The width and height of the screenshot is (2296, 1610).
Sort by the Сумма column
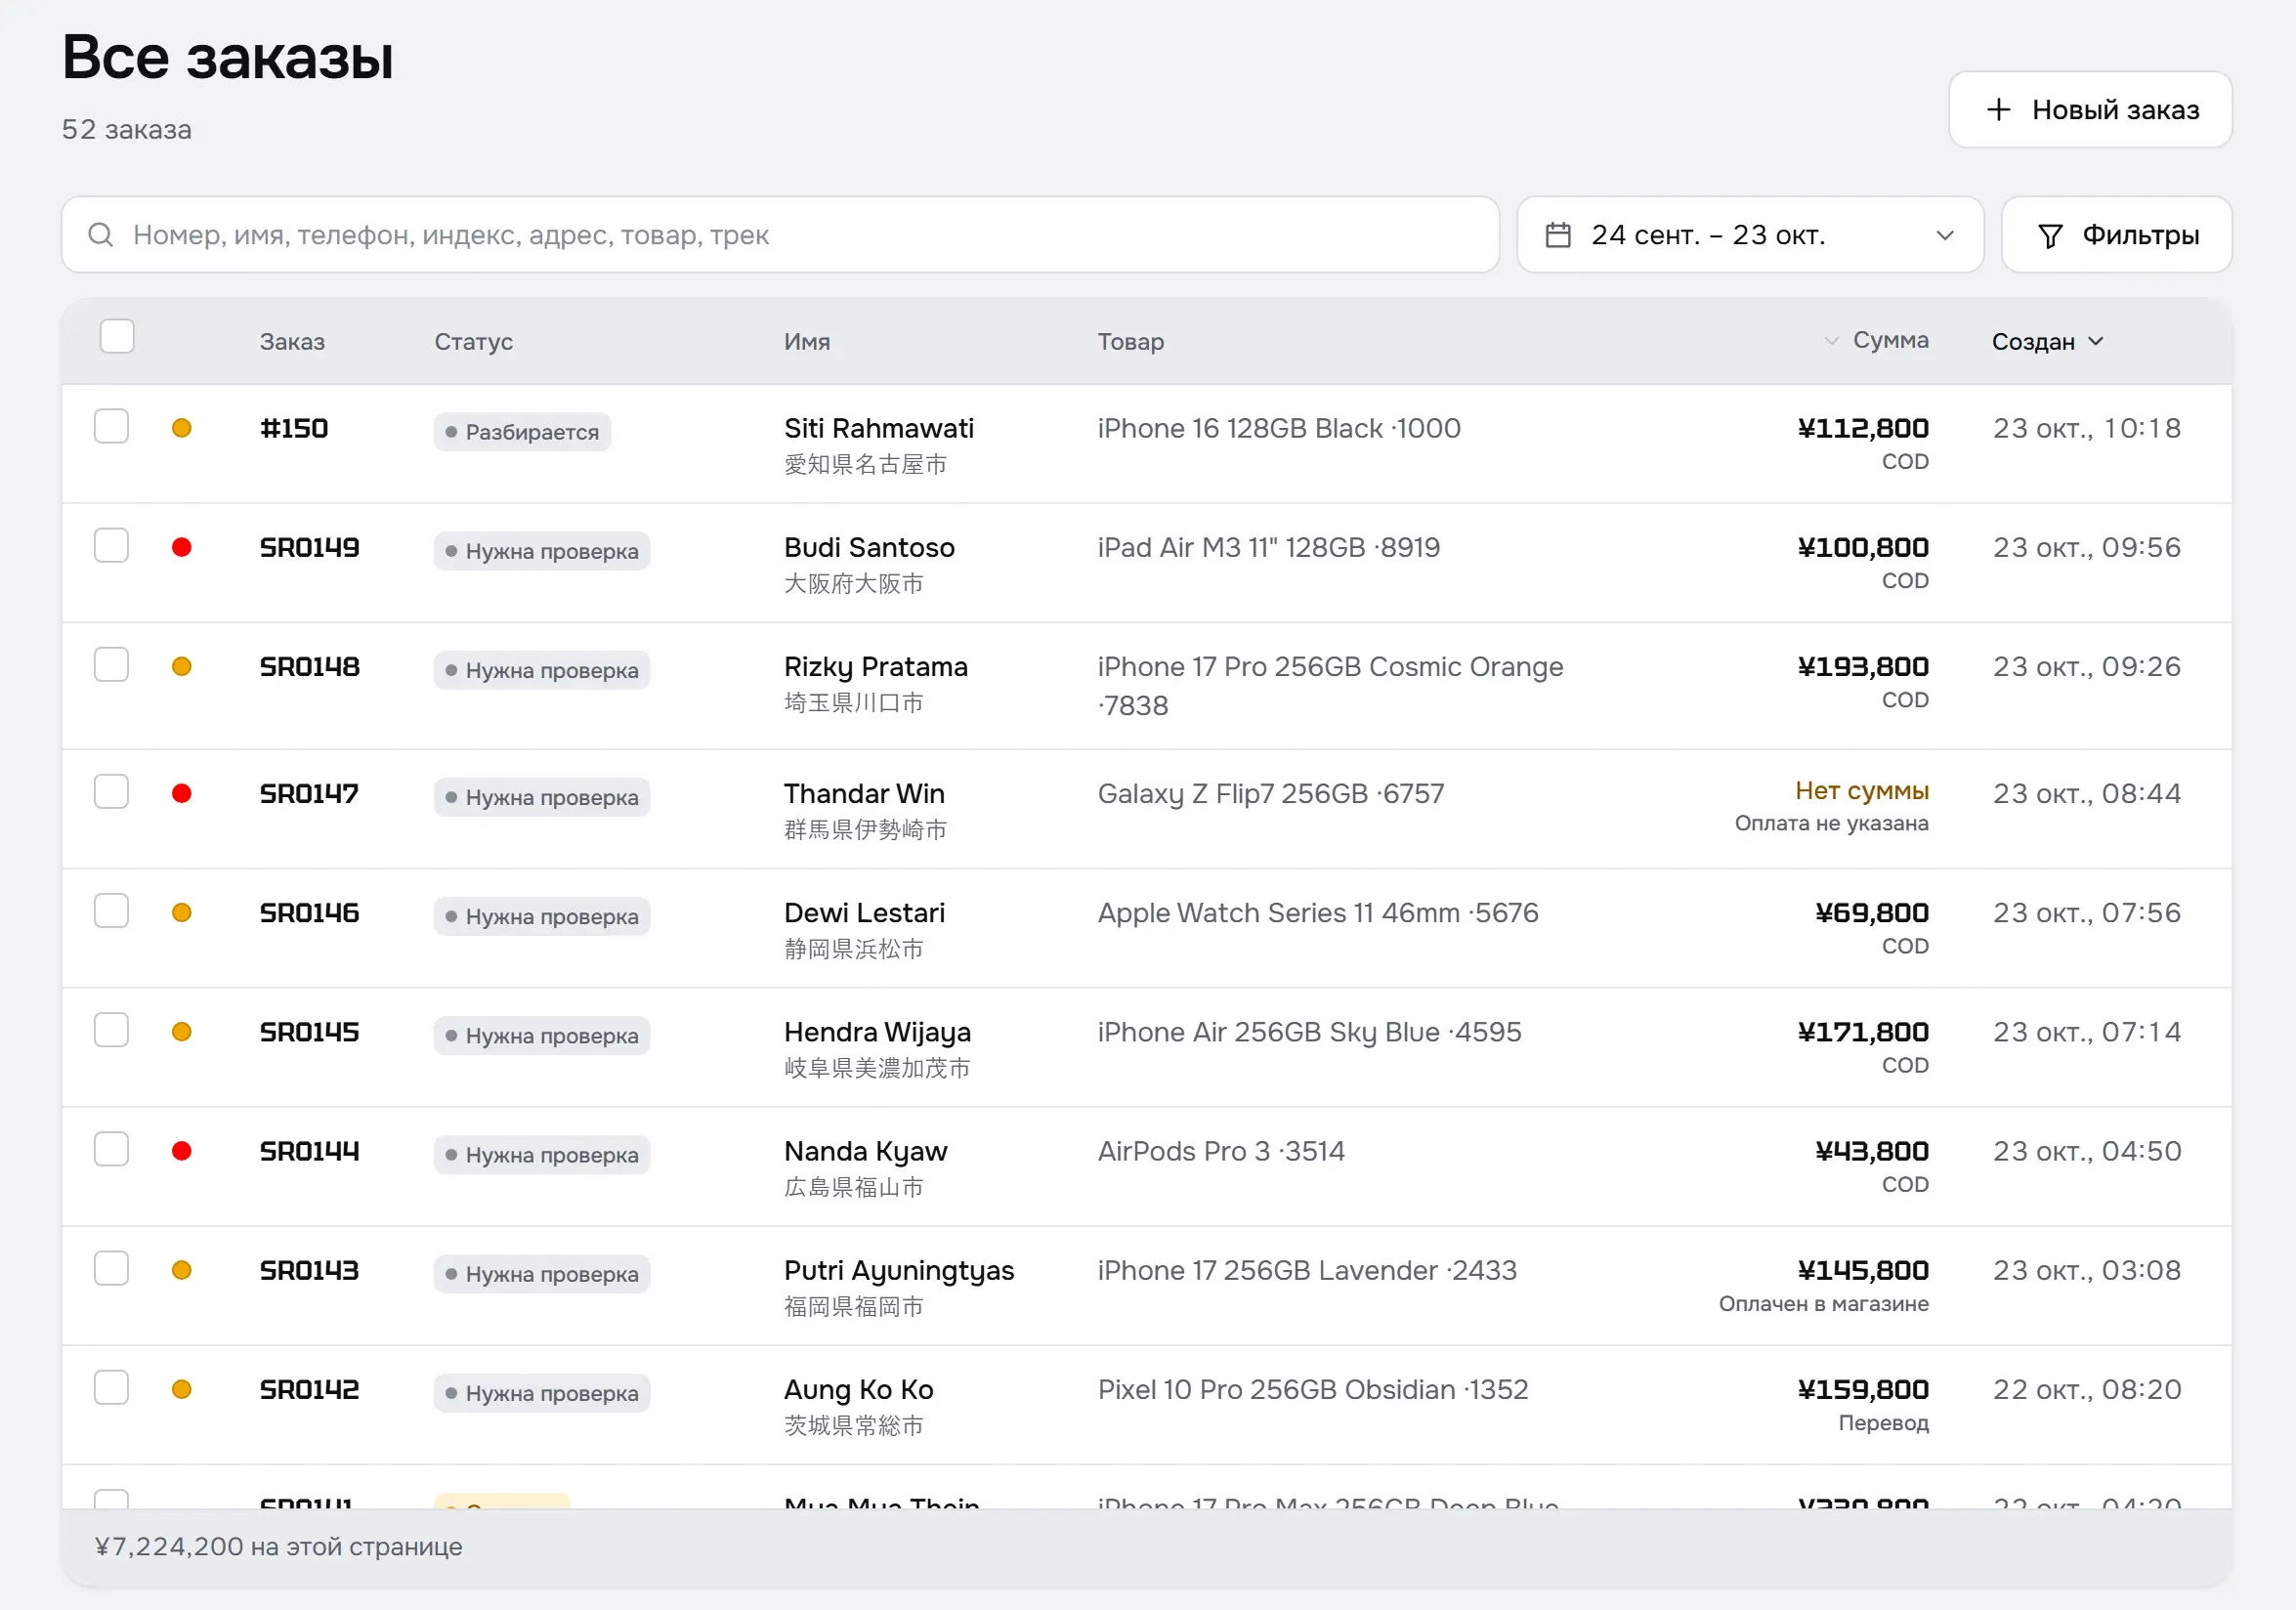[1877, 340]
